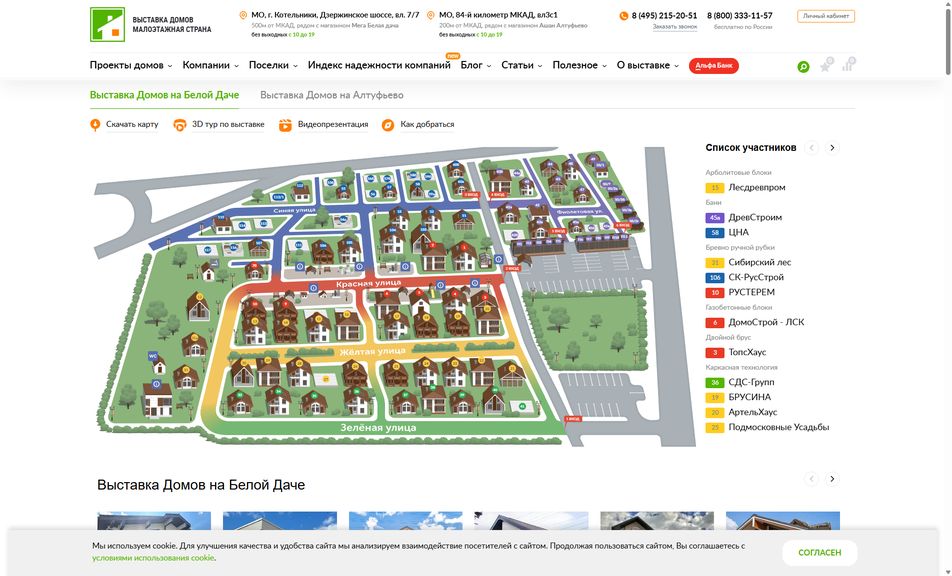Click Видеопрезентация link

(x=333, y=124)
